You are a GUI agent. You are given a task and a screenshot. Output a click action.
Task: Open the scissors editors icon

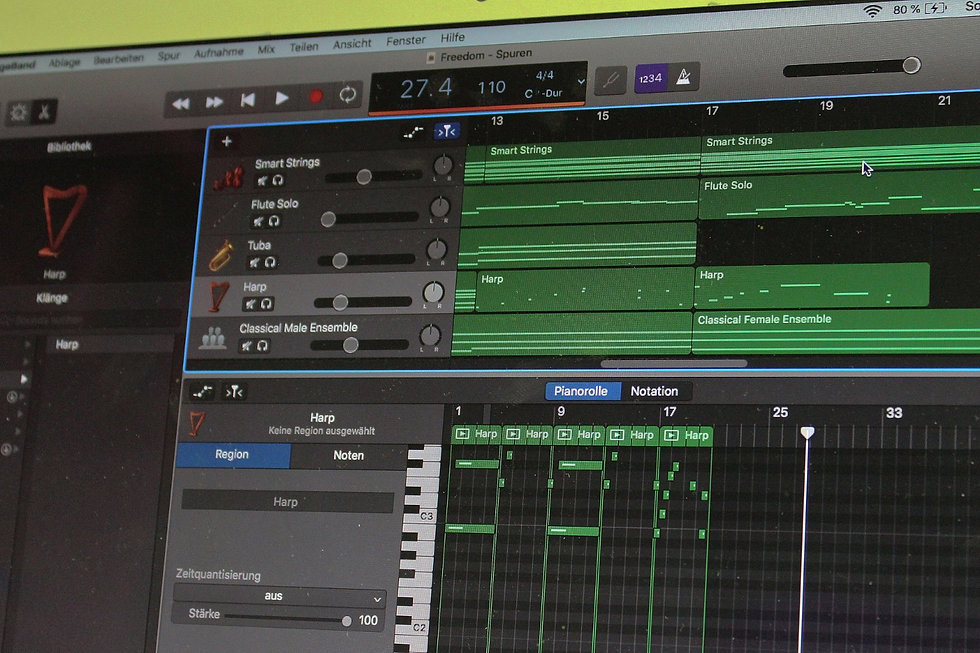44,111
